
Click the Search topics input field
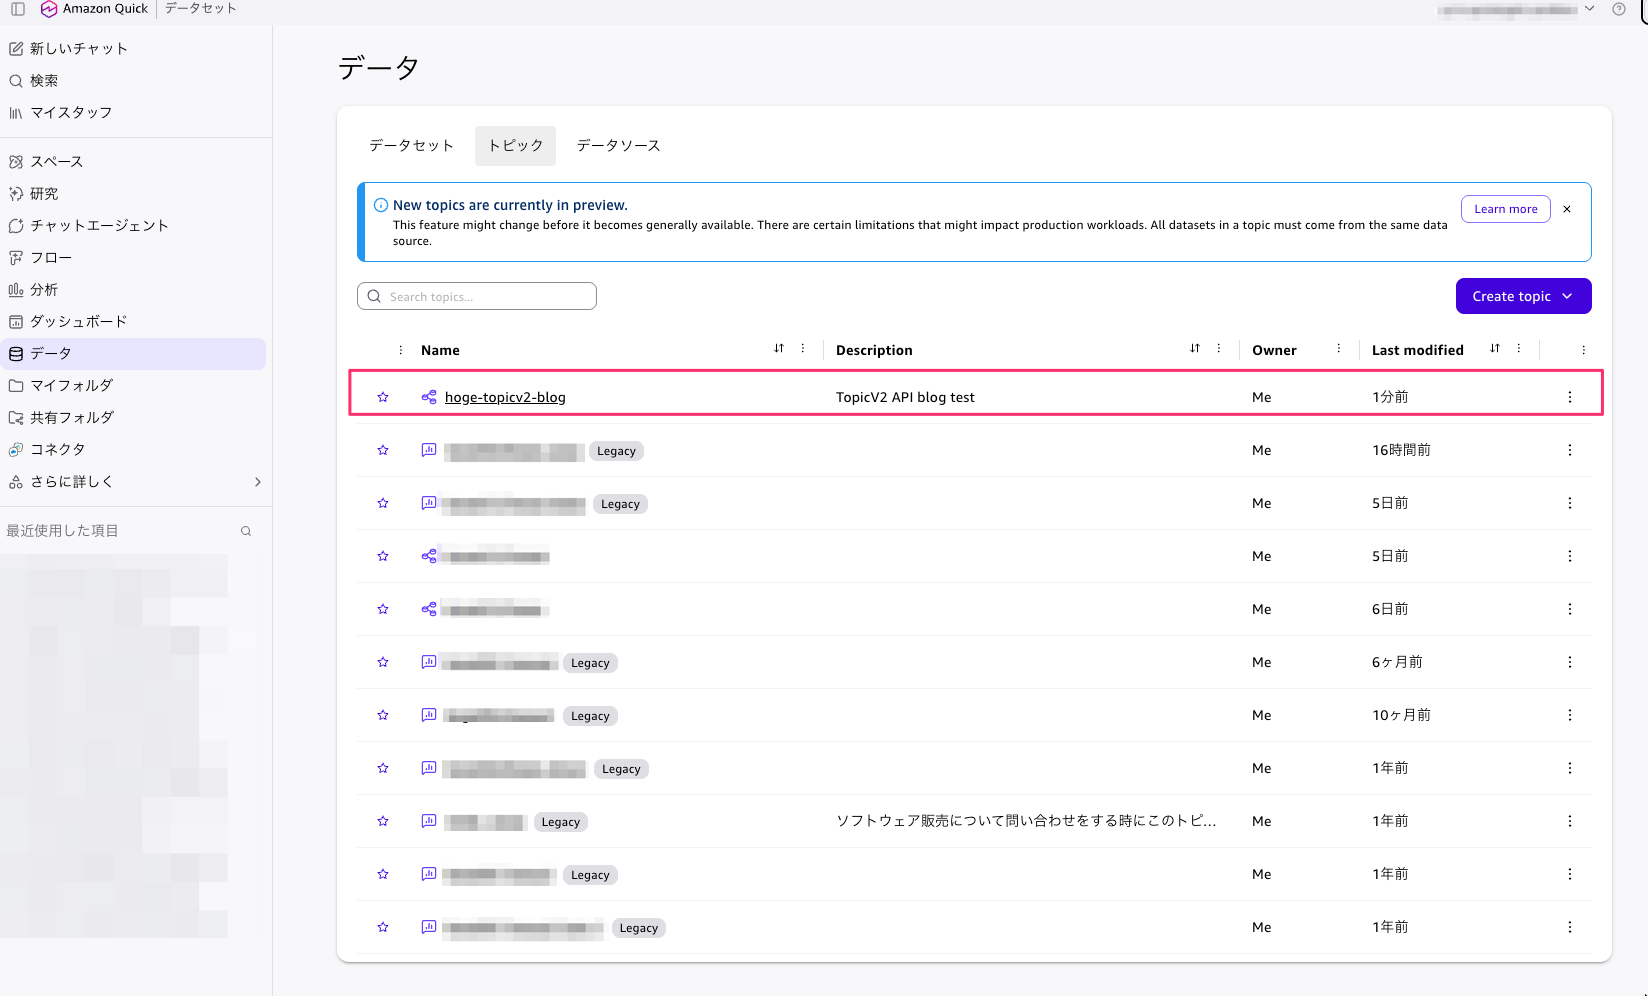click(x=477, y=296)
